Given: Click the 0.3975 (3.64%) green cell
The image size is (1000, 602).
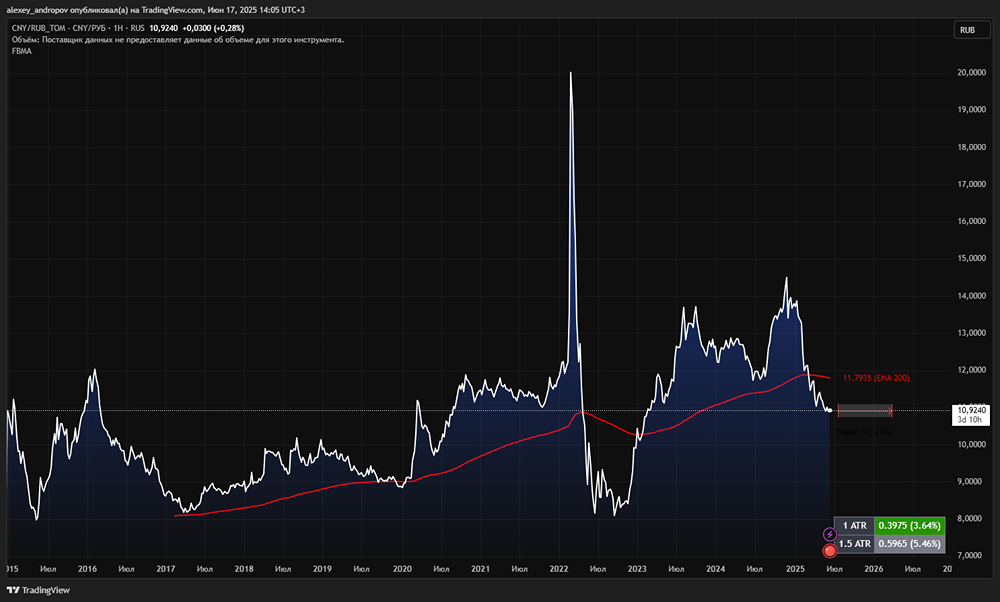Looking at the screenshot, I should [x=909, y=525].
